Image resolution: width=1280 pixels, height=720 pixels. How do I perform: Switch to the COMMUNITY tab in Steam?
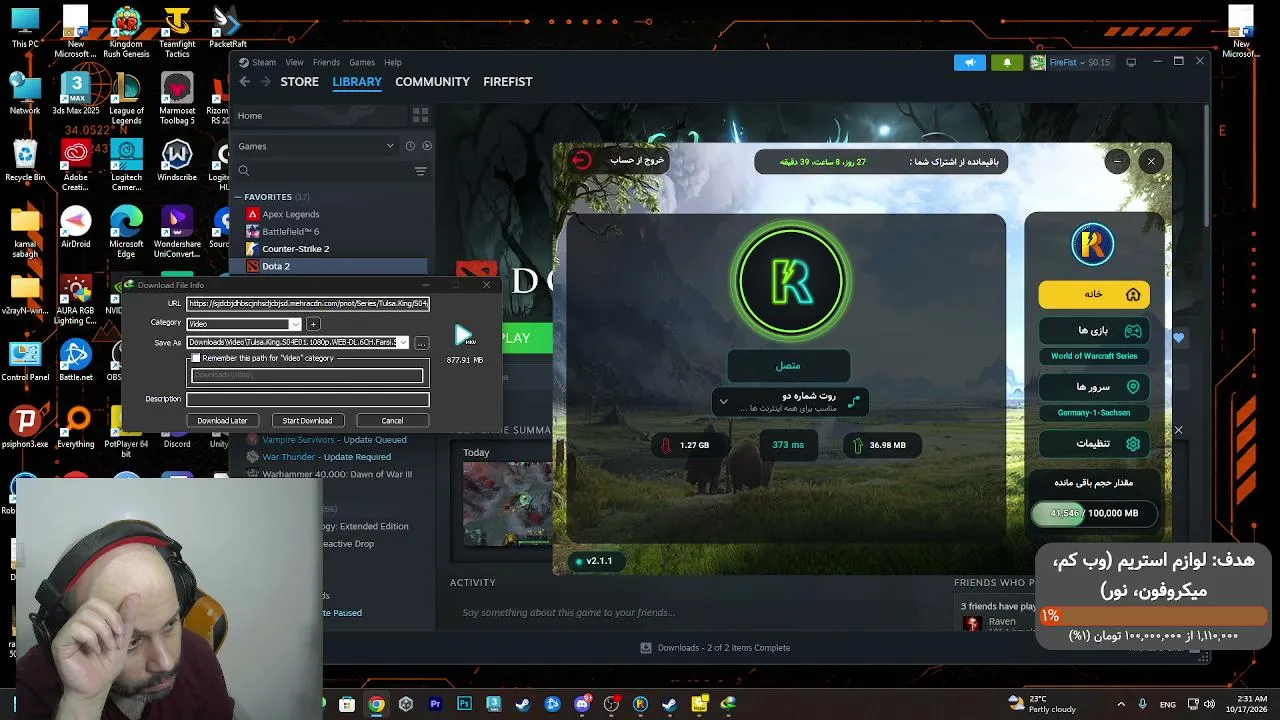432,82
